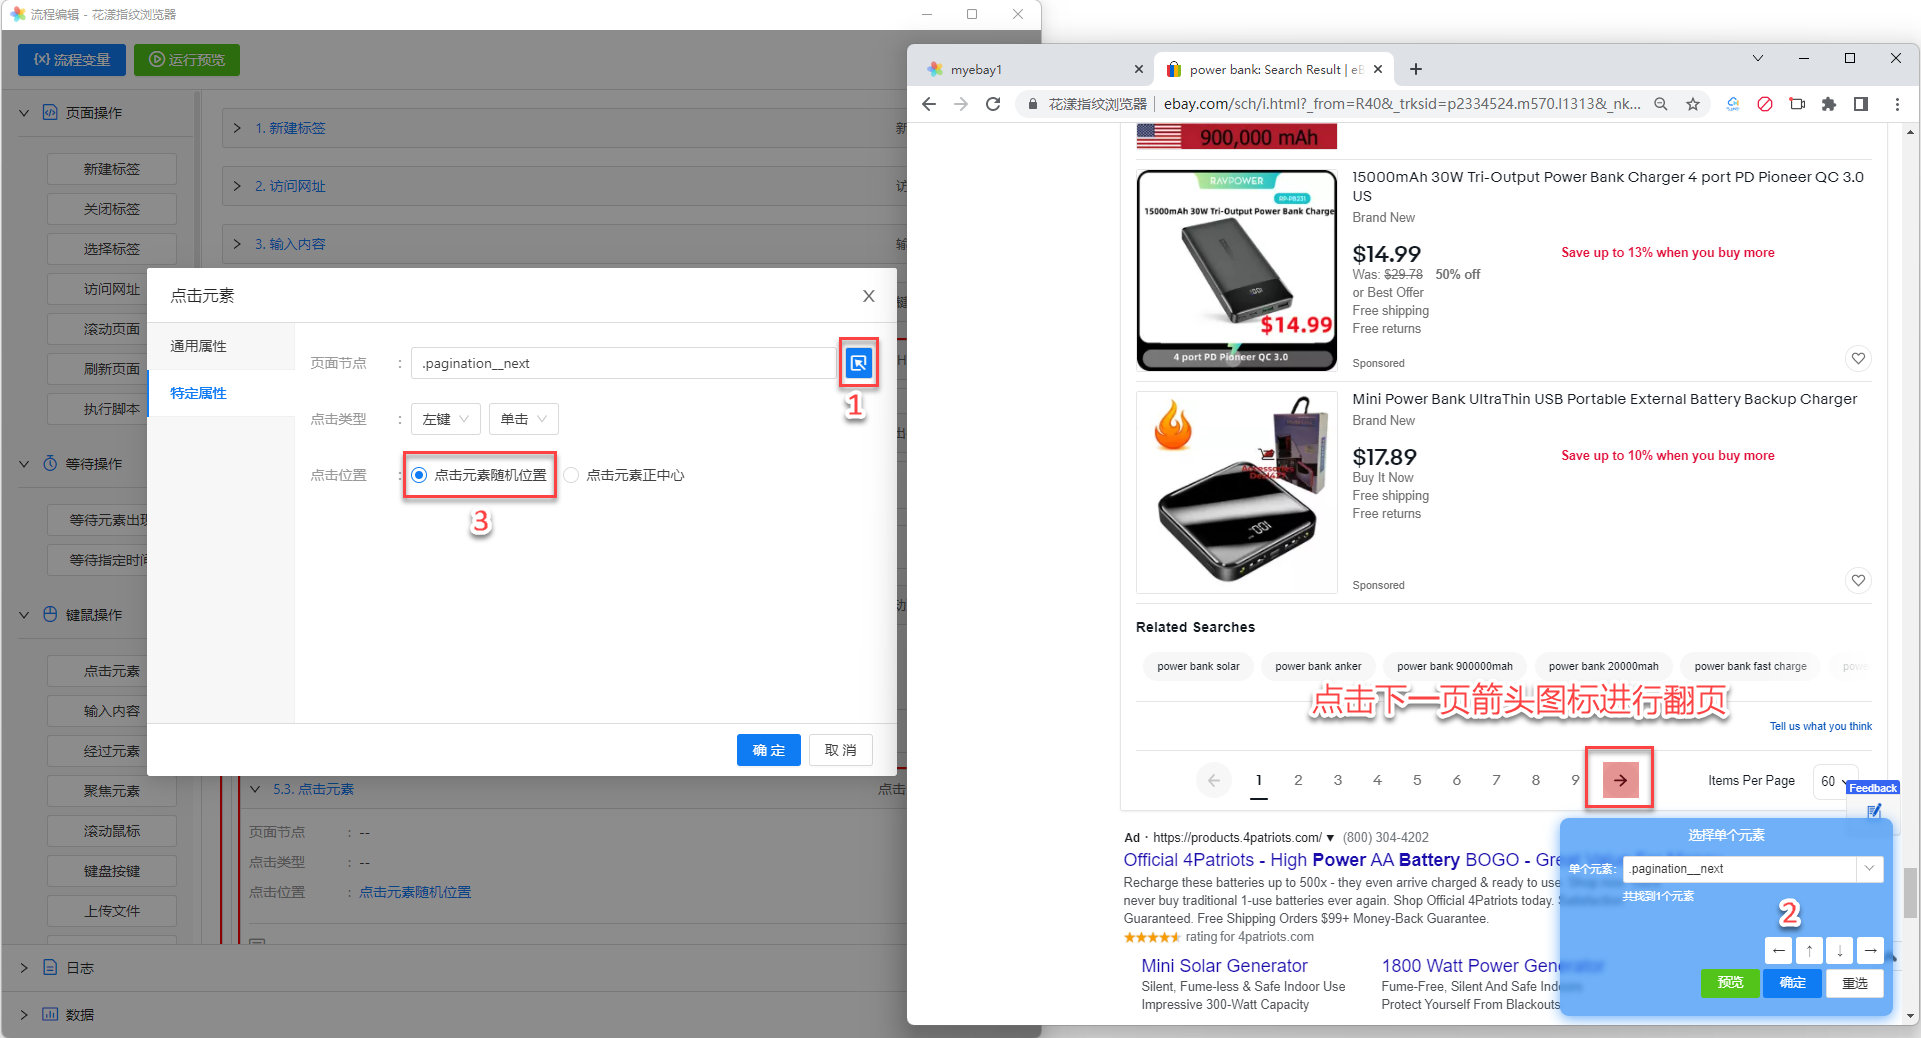Select 点击元素随机位置 radio option
The height and width of the screenshot is (1038, 1921).
tap(479, 475)
